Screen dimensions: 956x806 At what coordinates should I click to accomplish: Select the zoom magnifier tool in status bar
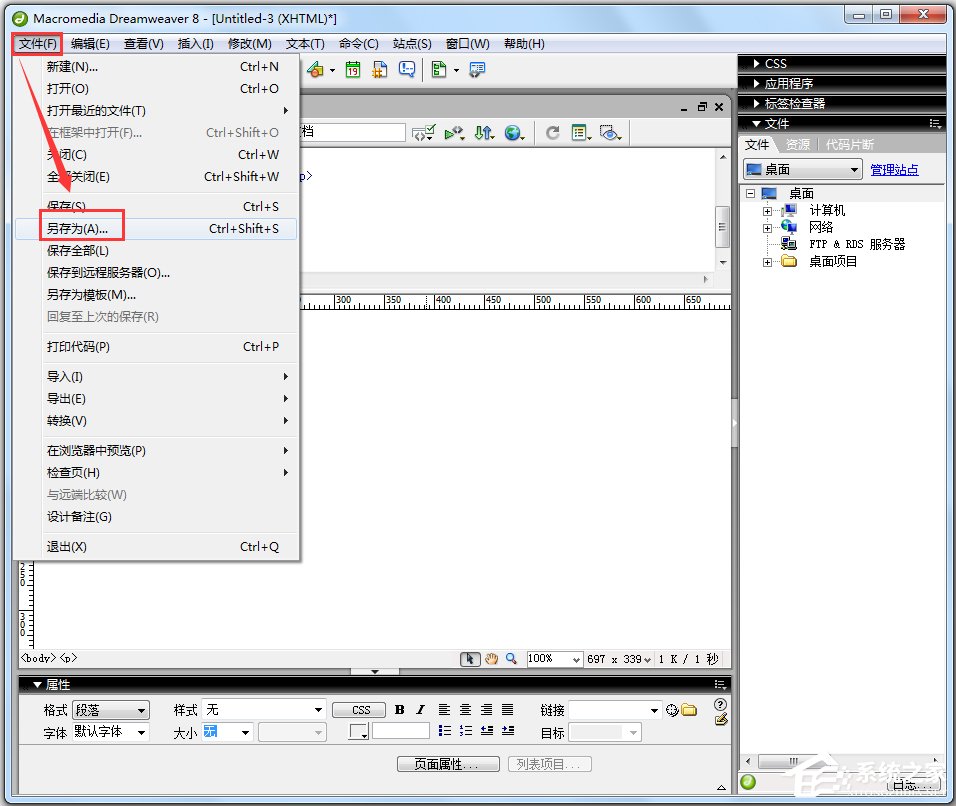511,658
